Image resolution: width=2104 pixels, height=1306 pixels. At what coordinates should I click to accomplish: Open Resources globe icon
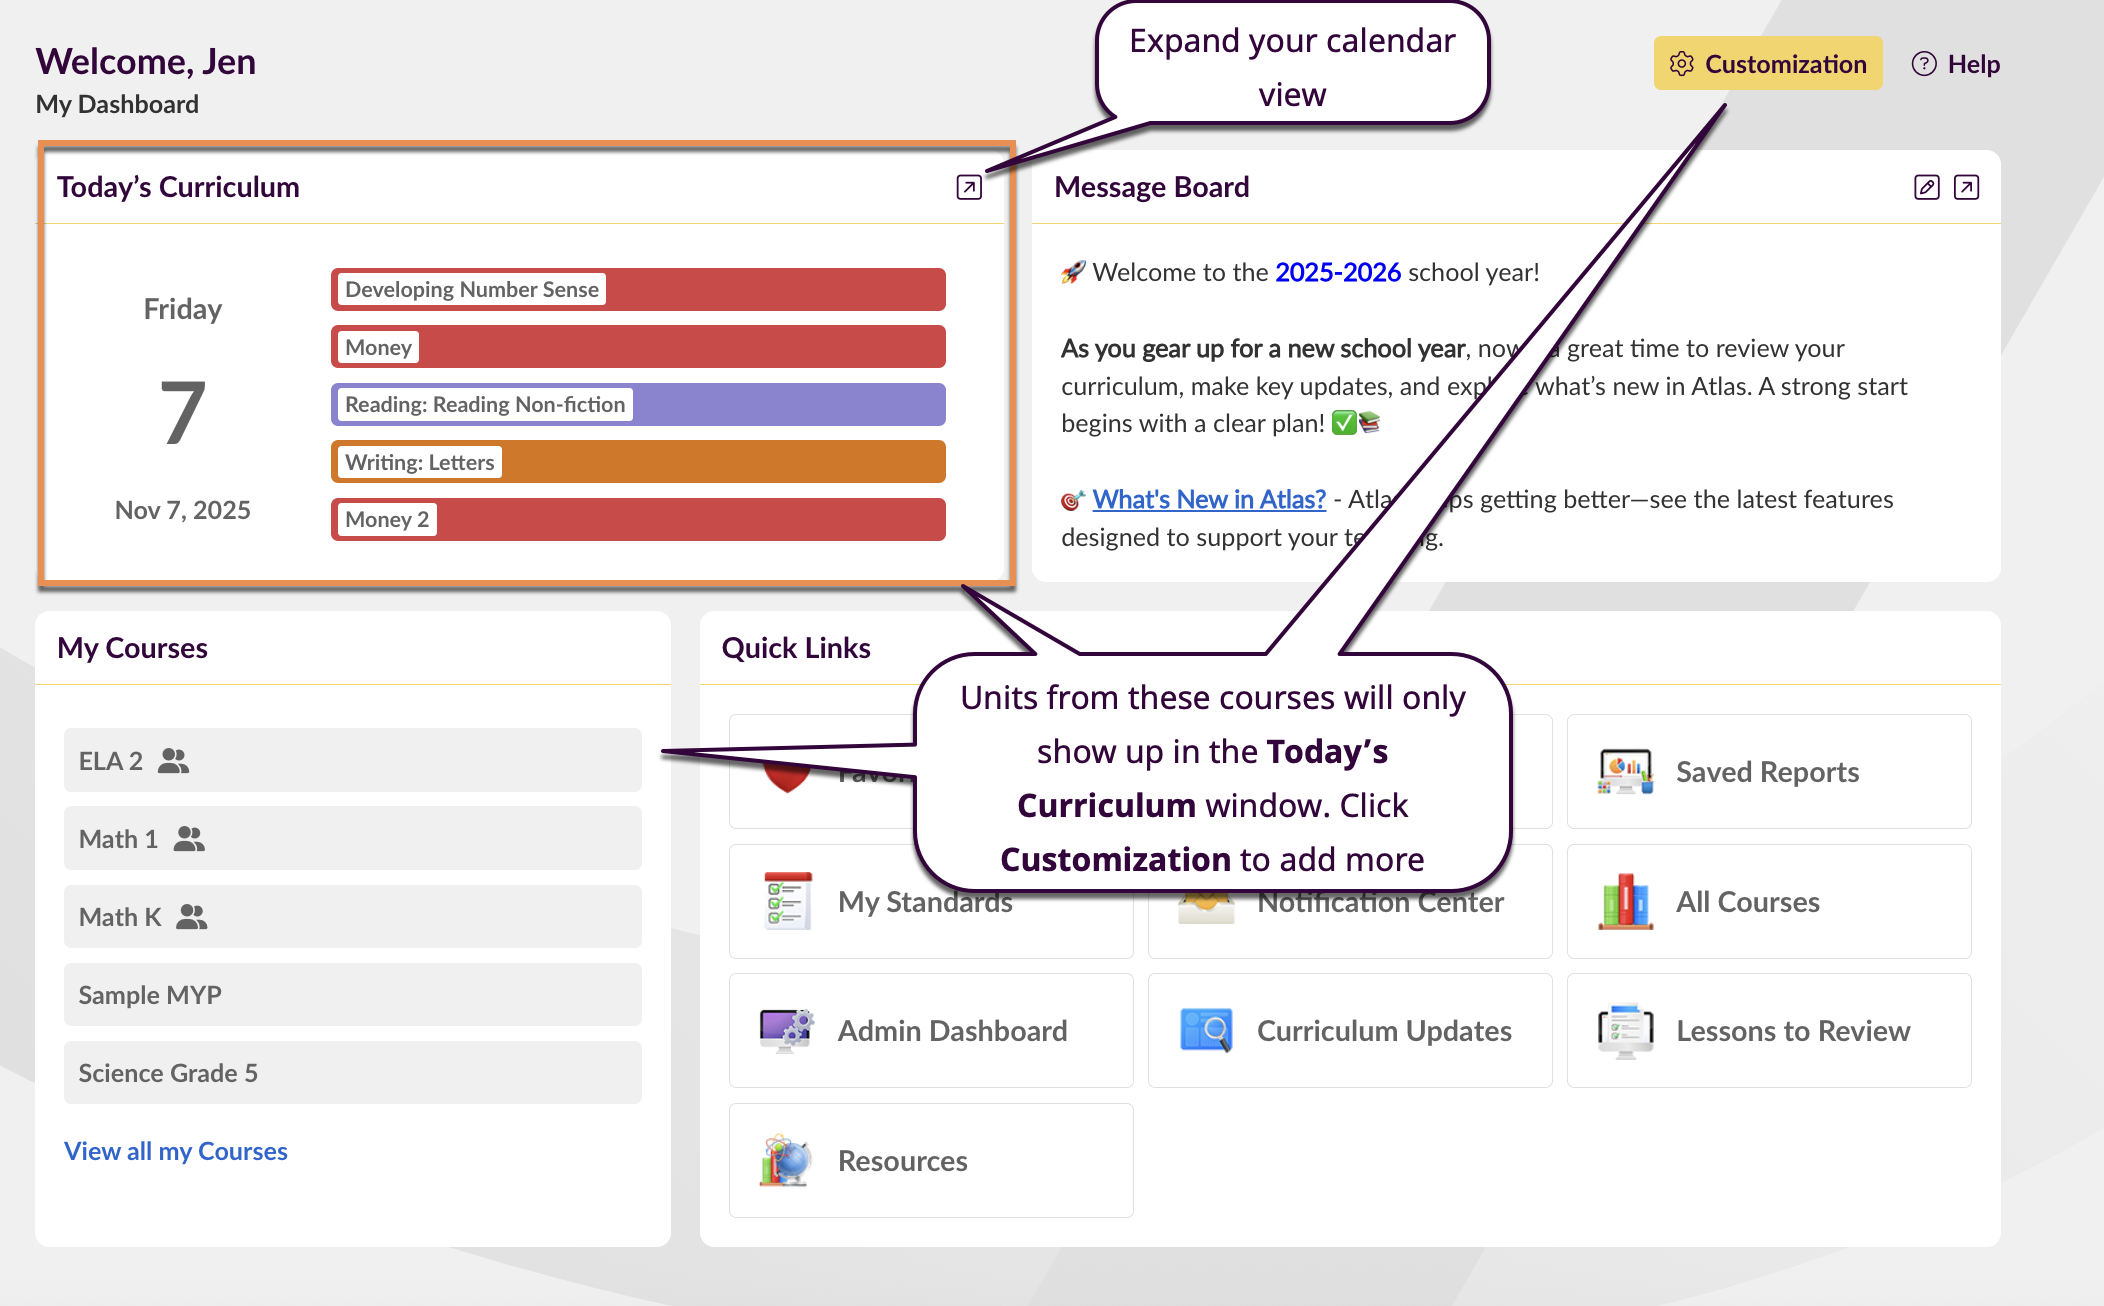[x=786, y=1161]
